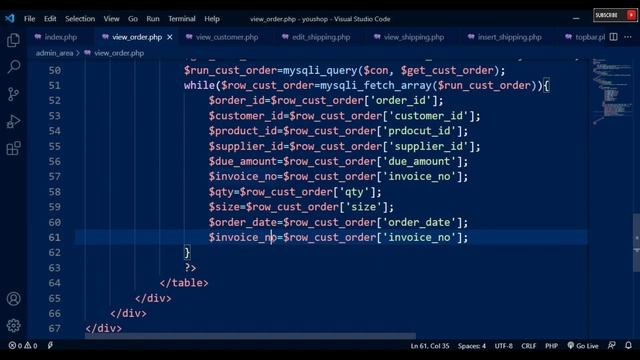This screenshot has width=640, height=360.
Task: Split the editor to the right
Action: pyautogui.click(x=613, y=37)
